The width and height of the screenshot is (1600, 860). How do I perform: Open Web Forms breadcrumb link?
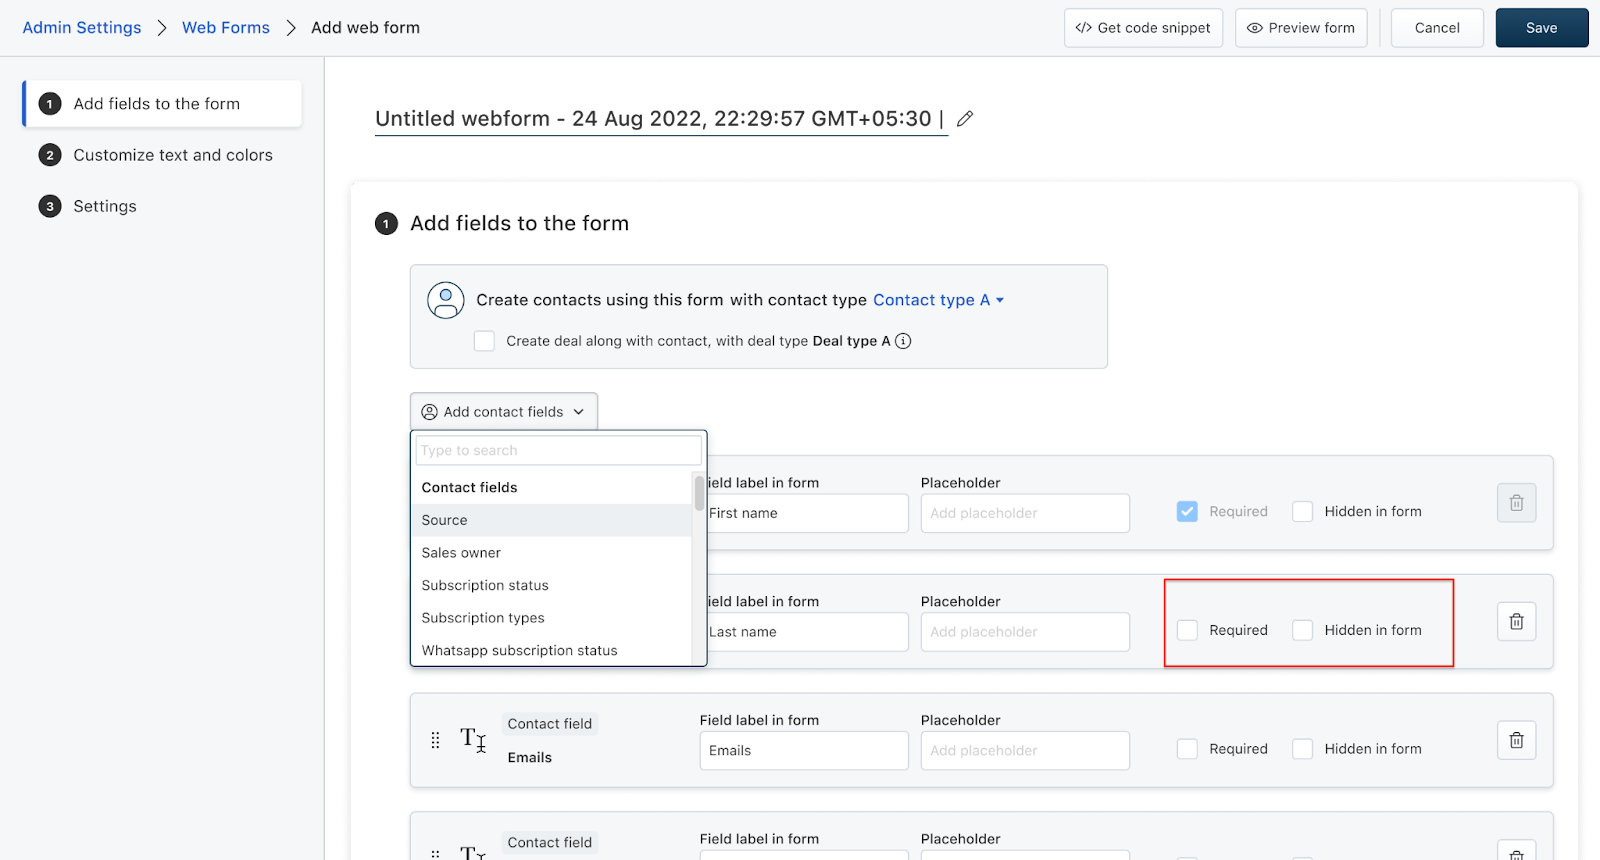[x=226, y=28]
